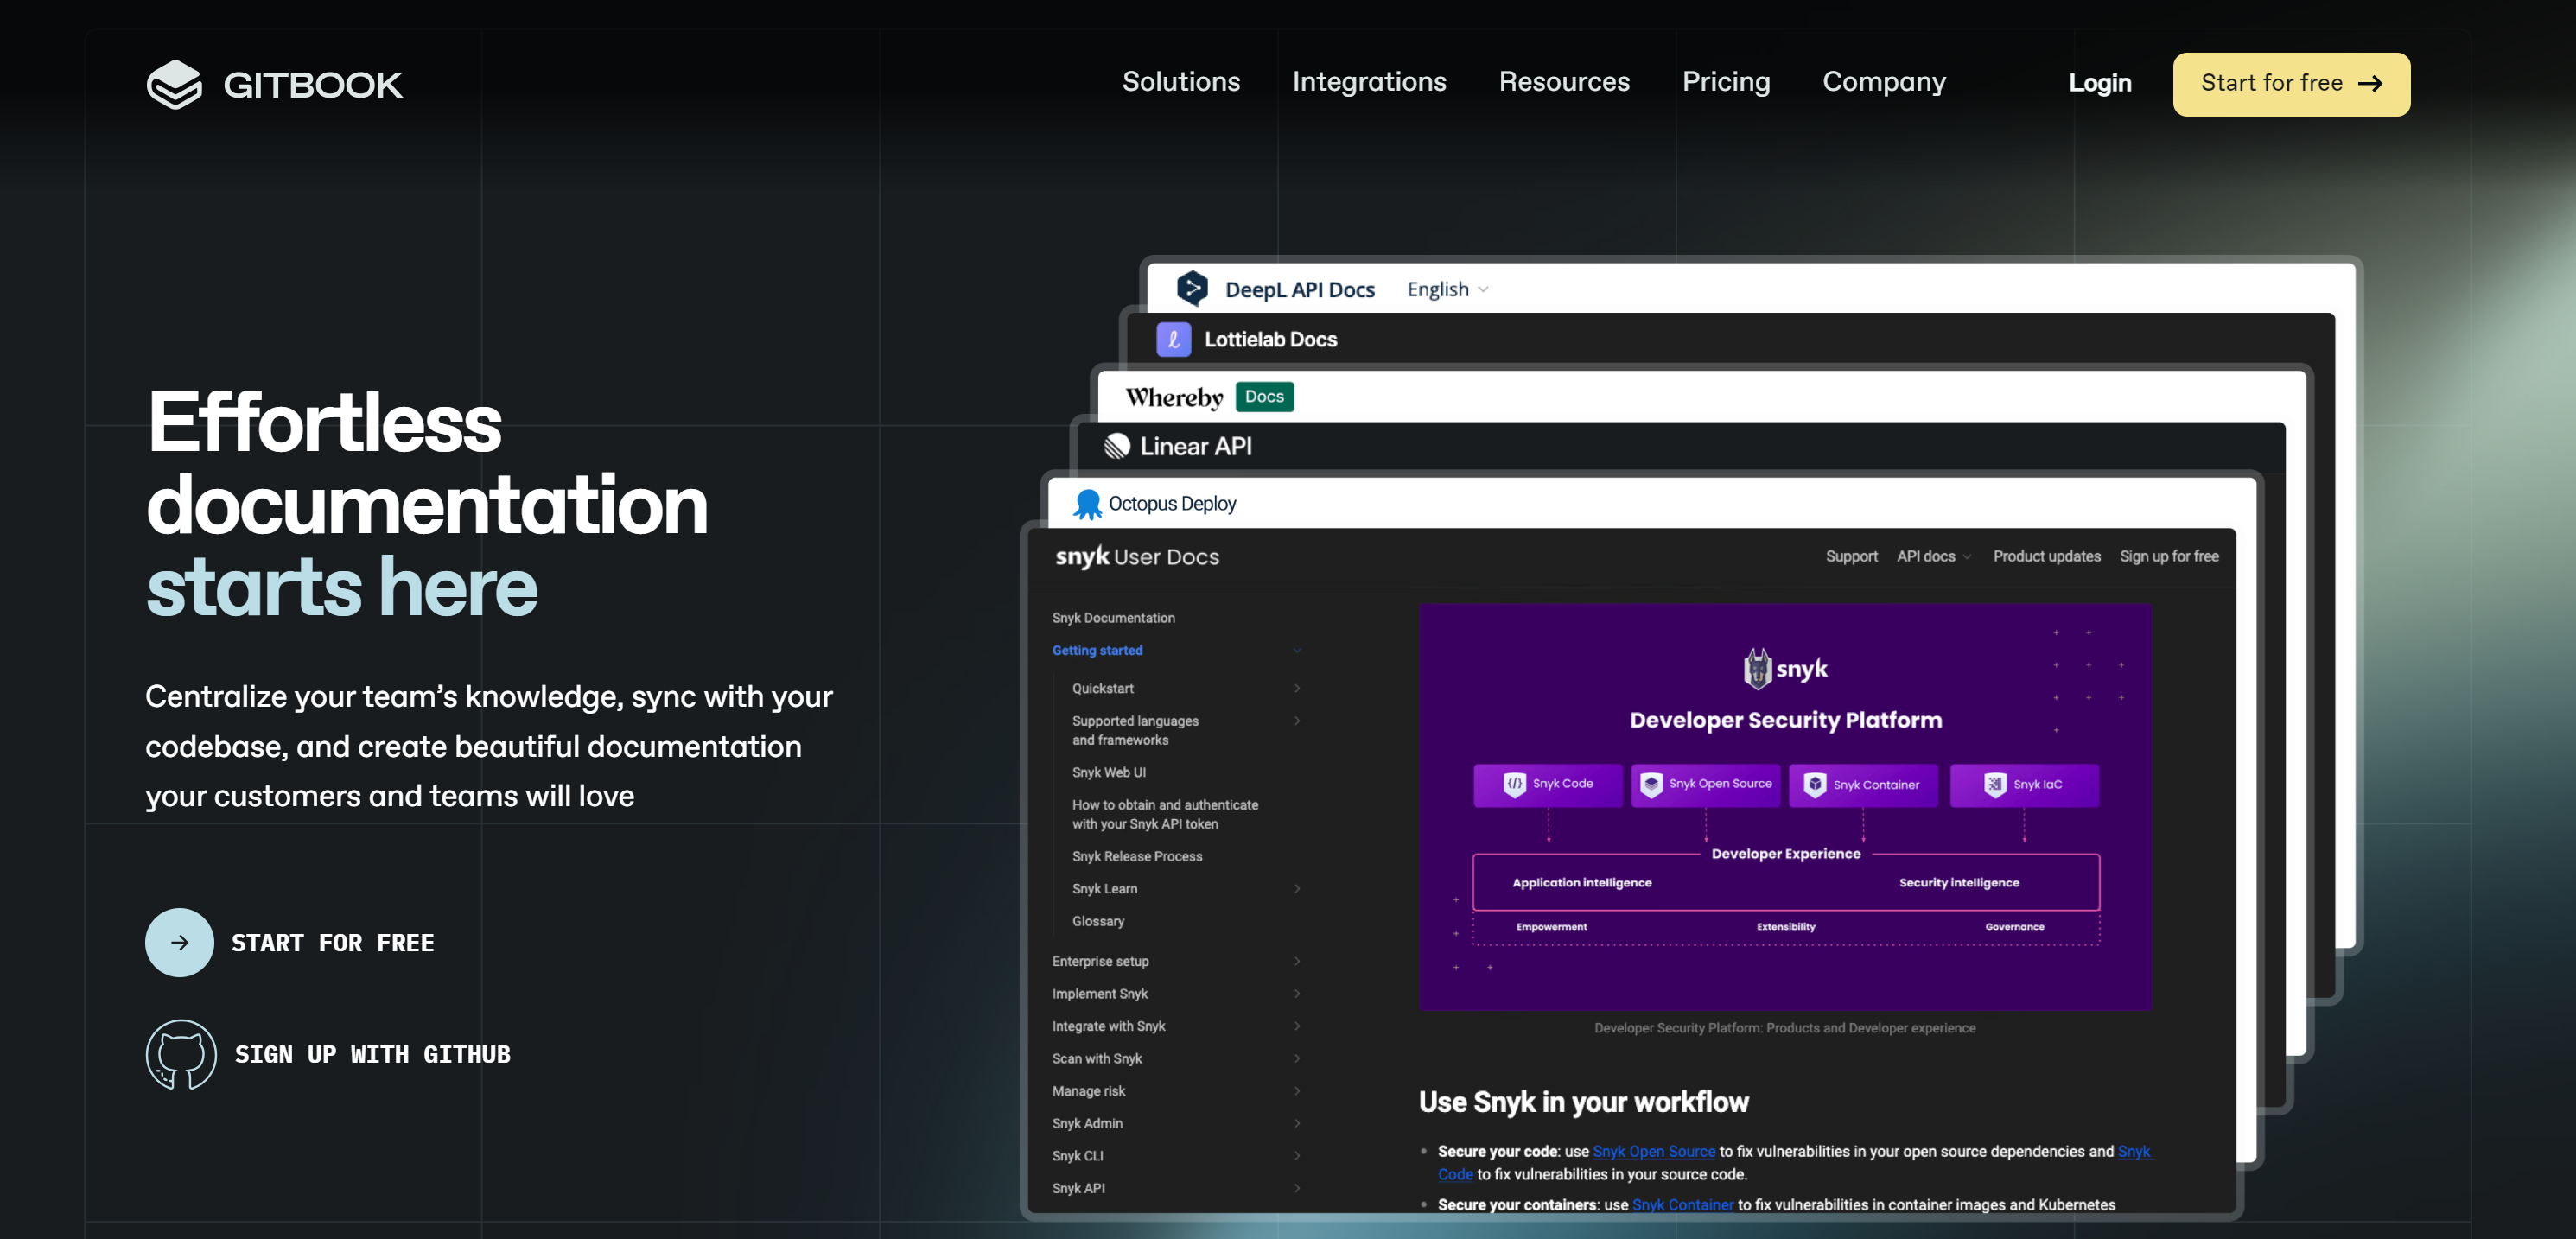The height and width of the screenshot is (1239, 2576).
Task: Click the DeepL hexagon logo icon
Action: (1191, 289)
